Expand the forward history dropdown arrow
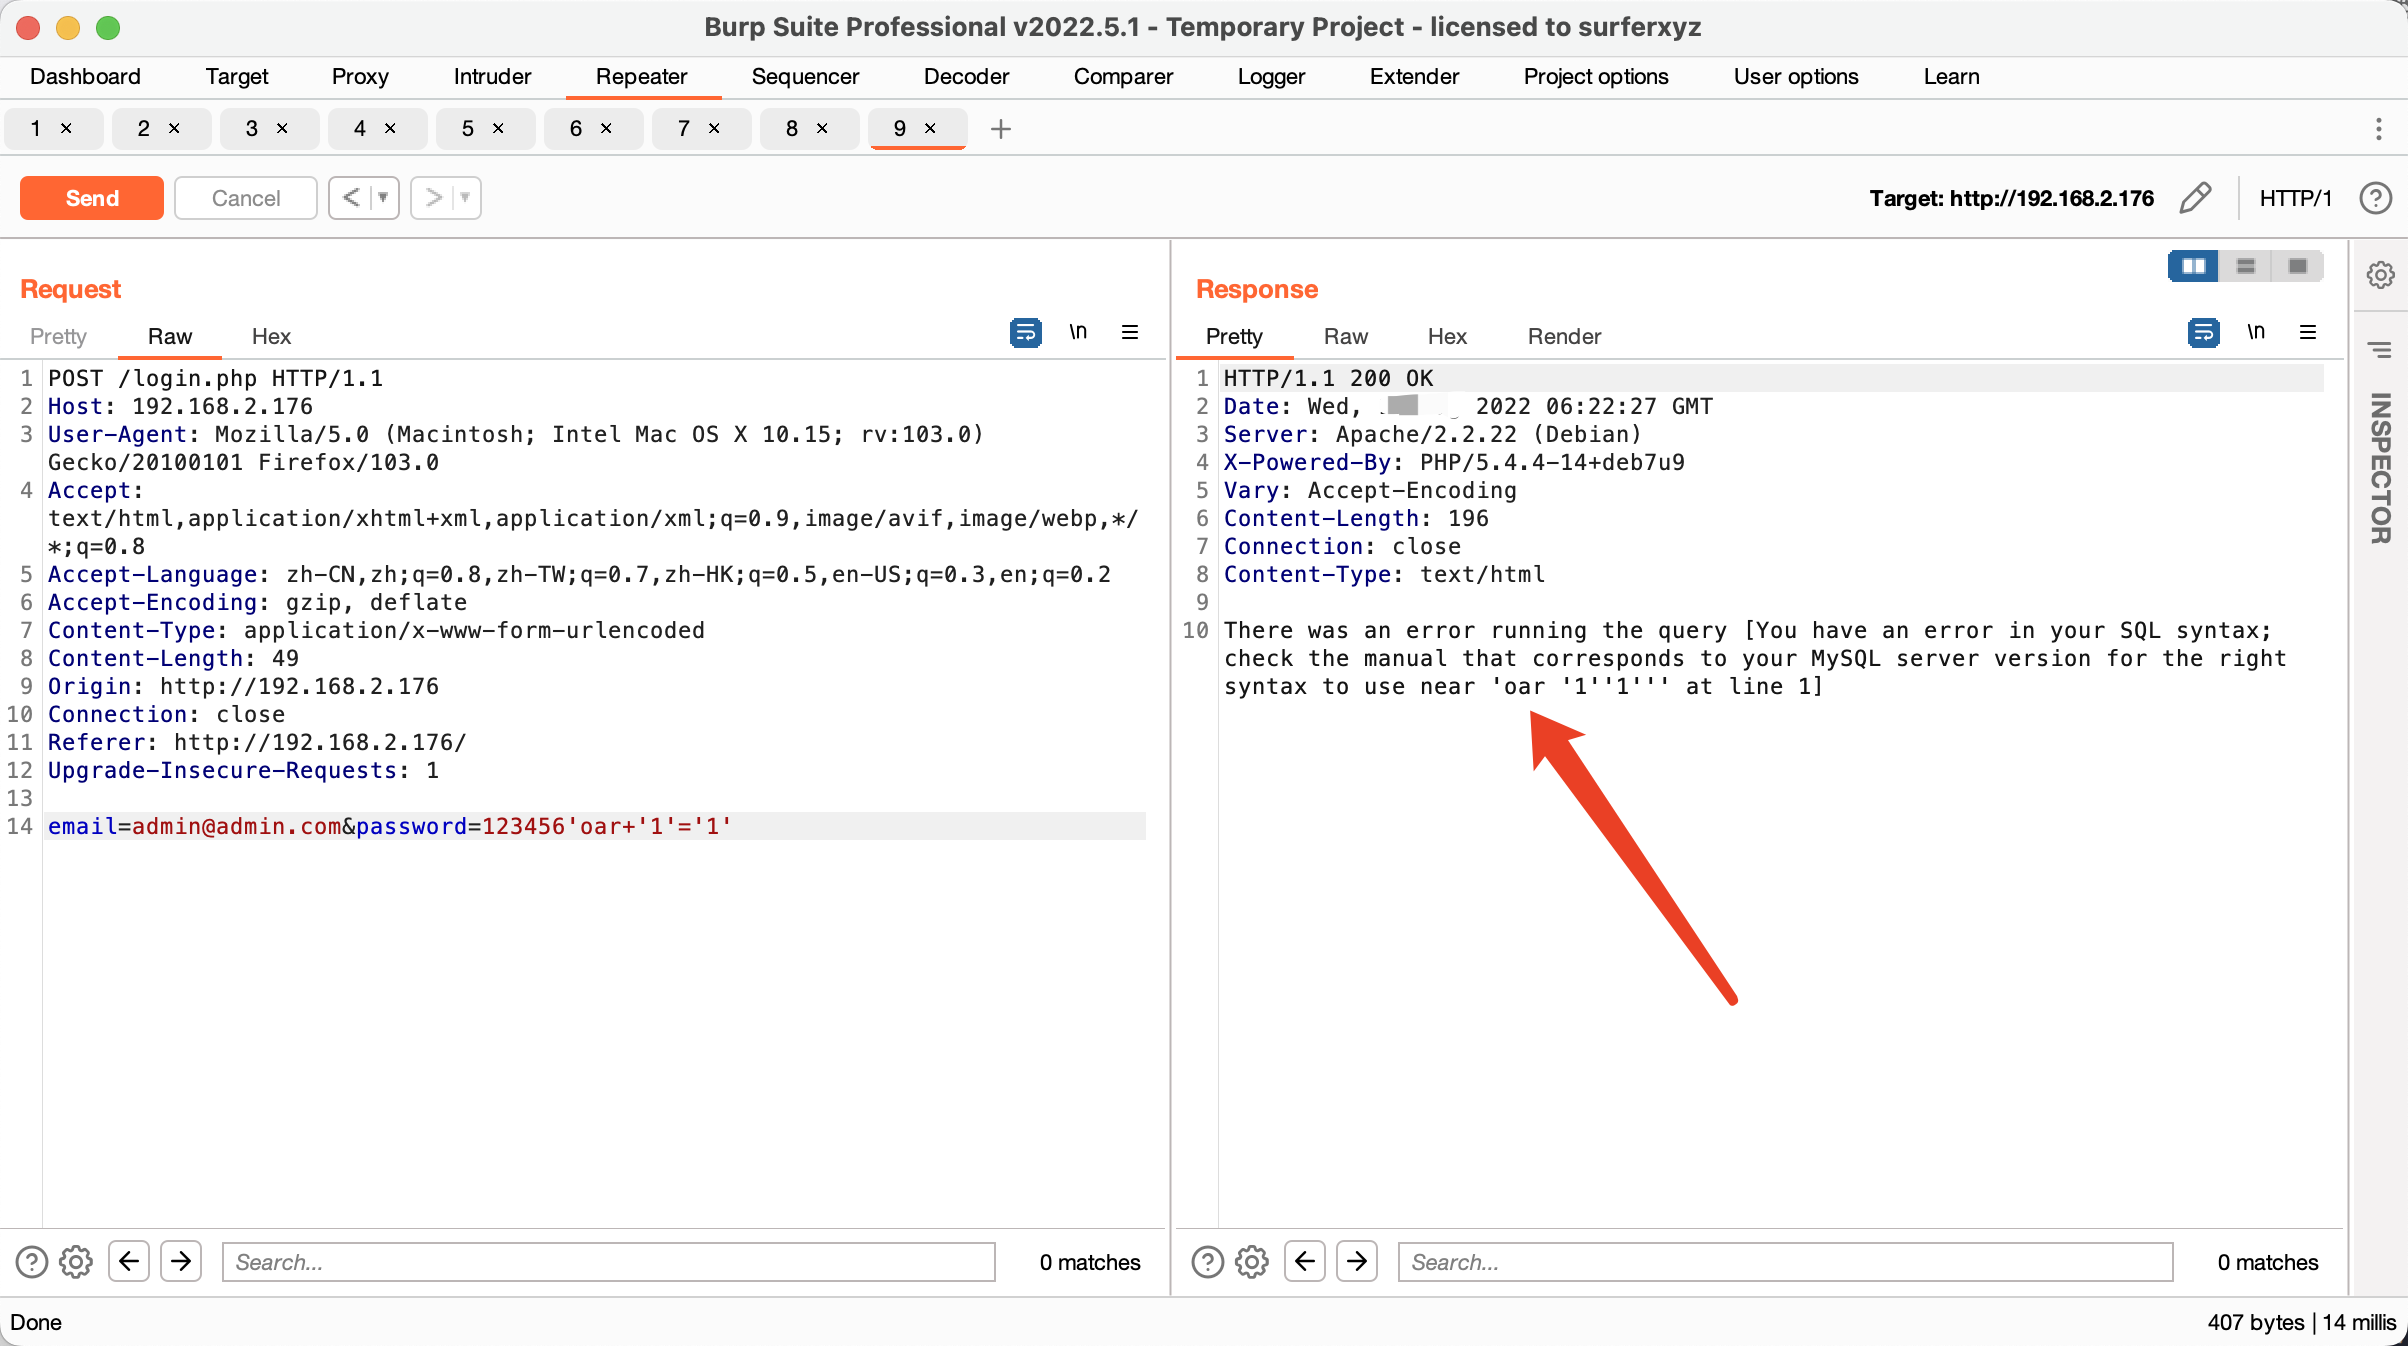Image resolution: width=2408 pixels, height=1346 pixels. [x=465, y=198]
